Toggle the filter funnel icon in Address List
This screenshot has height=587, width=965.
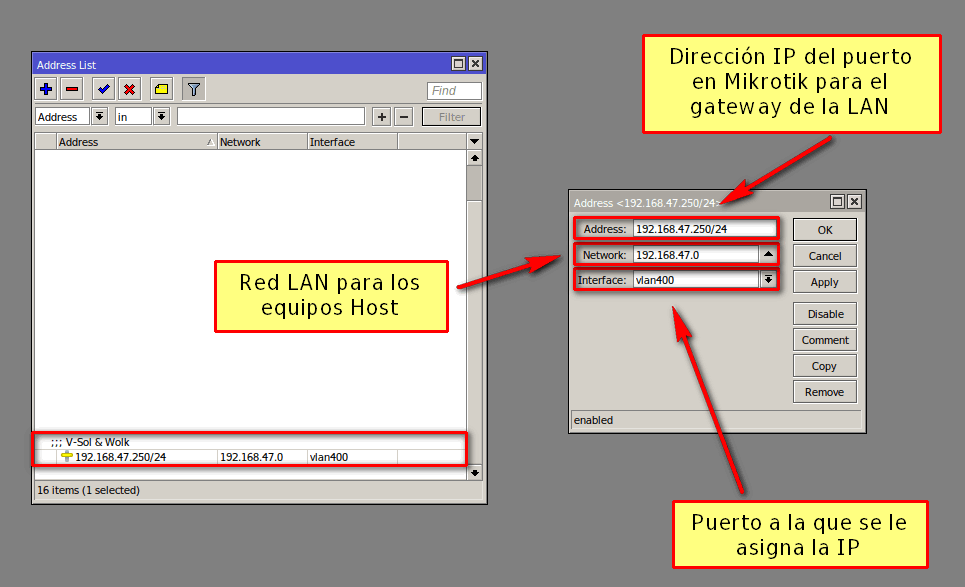(x=193, y=89)
